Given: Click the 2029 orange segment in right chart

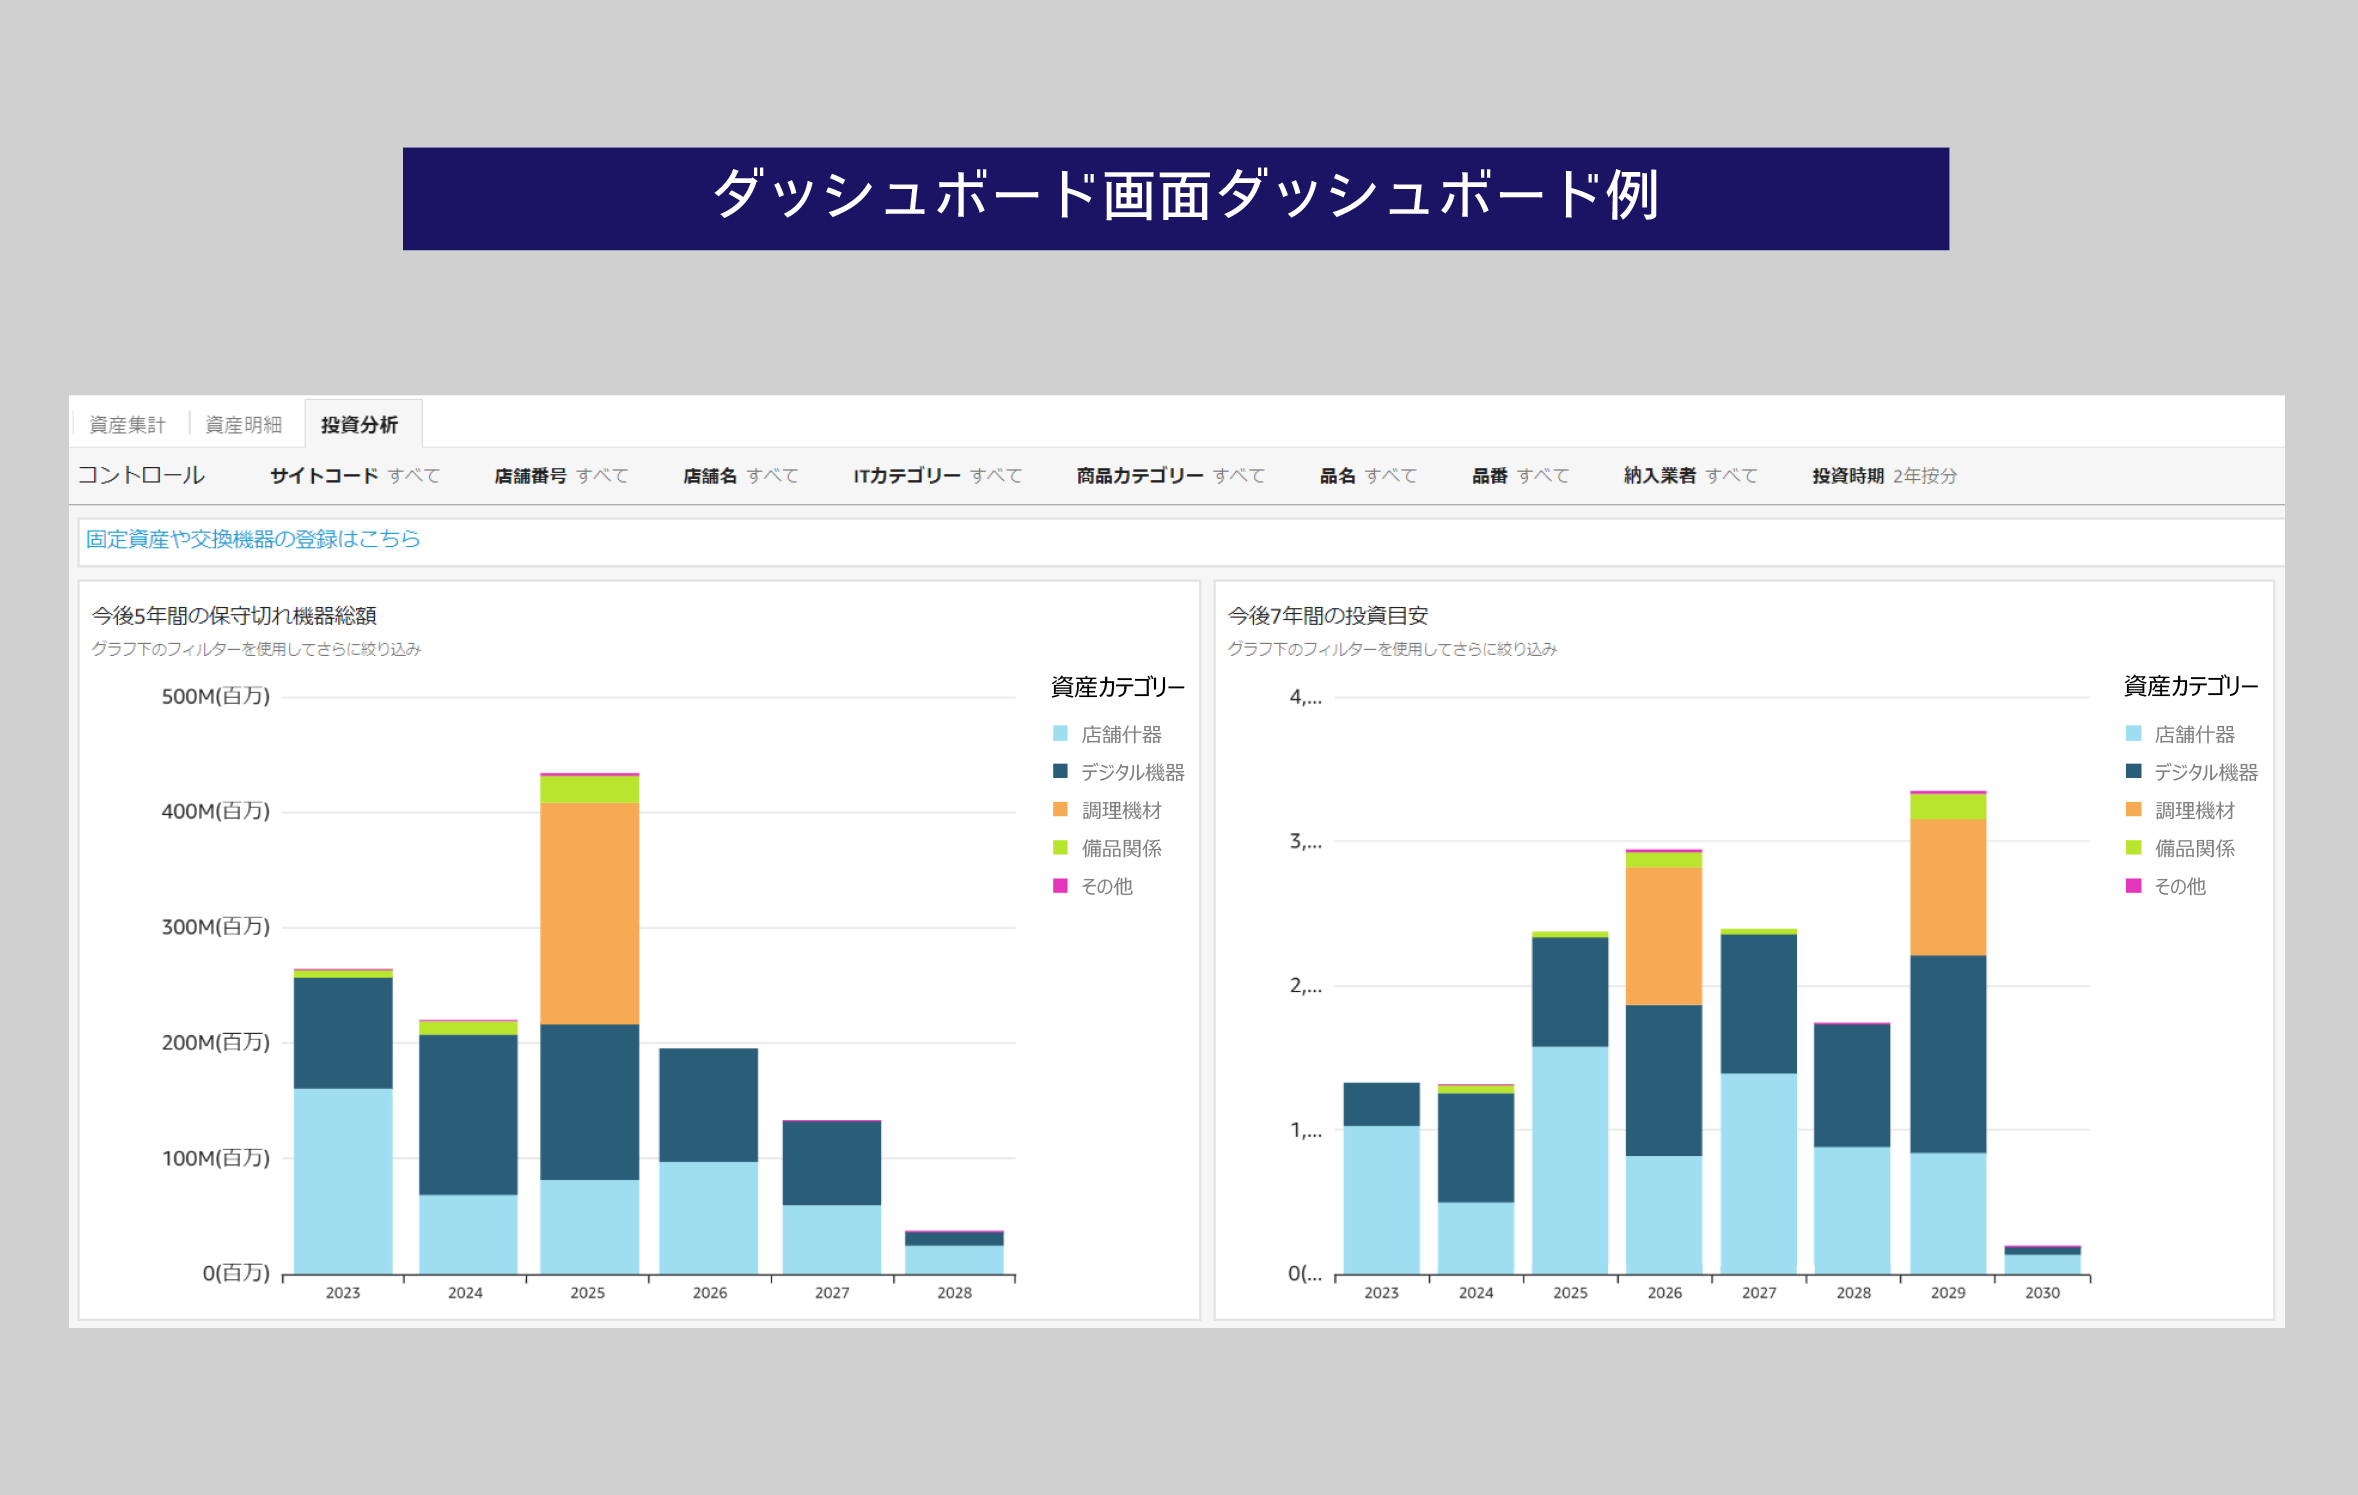Looking at the screenshot, I should (x=1947, y=887).
